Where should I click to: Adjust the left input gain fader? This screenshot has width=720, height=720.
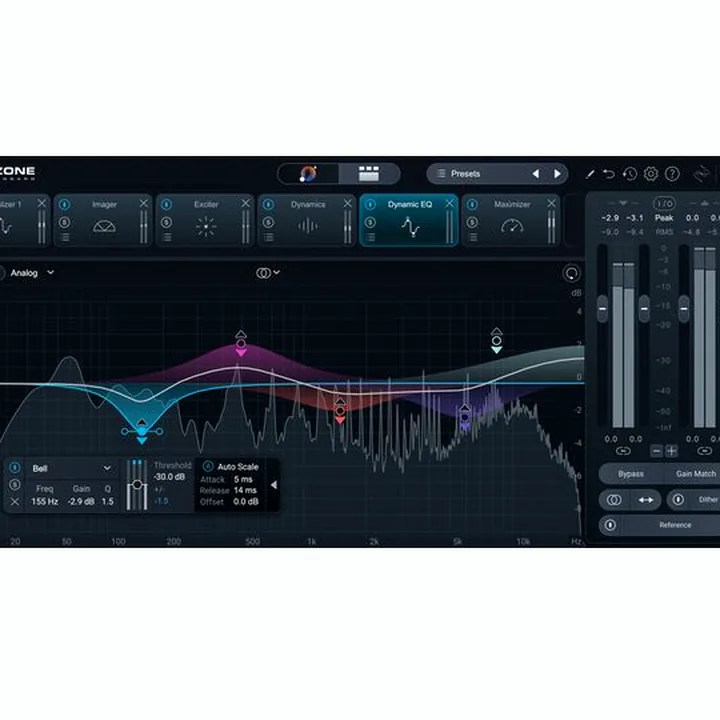tap(602, 309)
